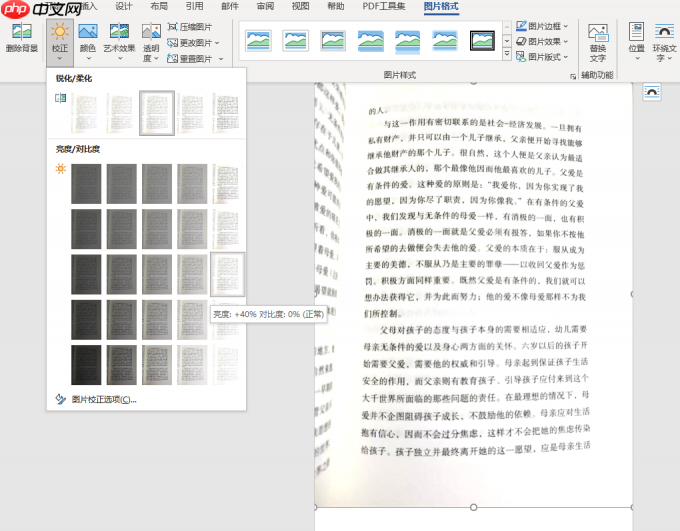Open the Layout (布局) tab
680x531 pixels.
click(159, 6)
